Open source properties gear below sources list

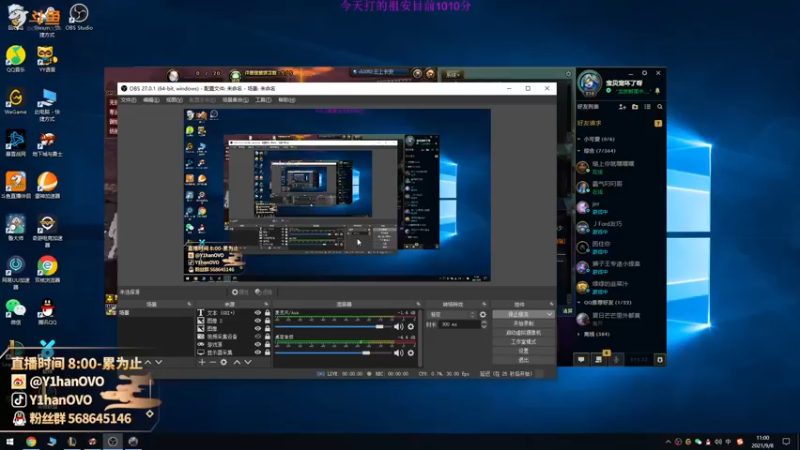(x=223, y=362)
